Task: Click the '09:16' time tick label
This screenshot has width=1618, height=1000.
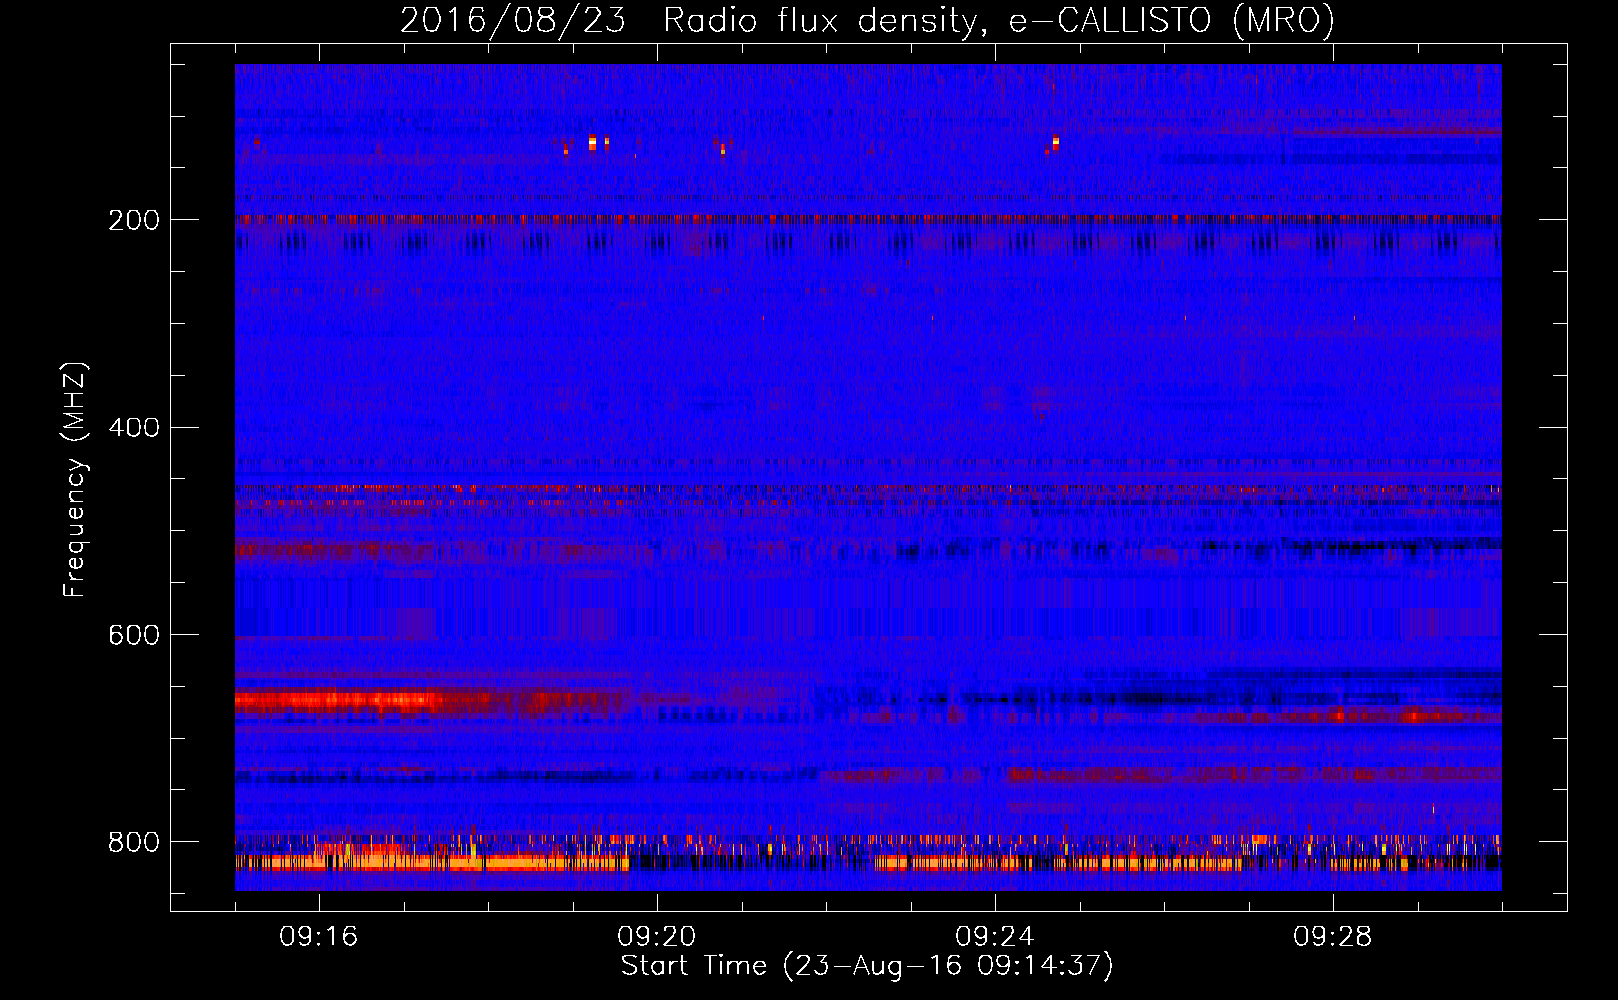Action: click(319, 937)
